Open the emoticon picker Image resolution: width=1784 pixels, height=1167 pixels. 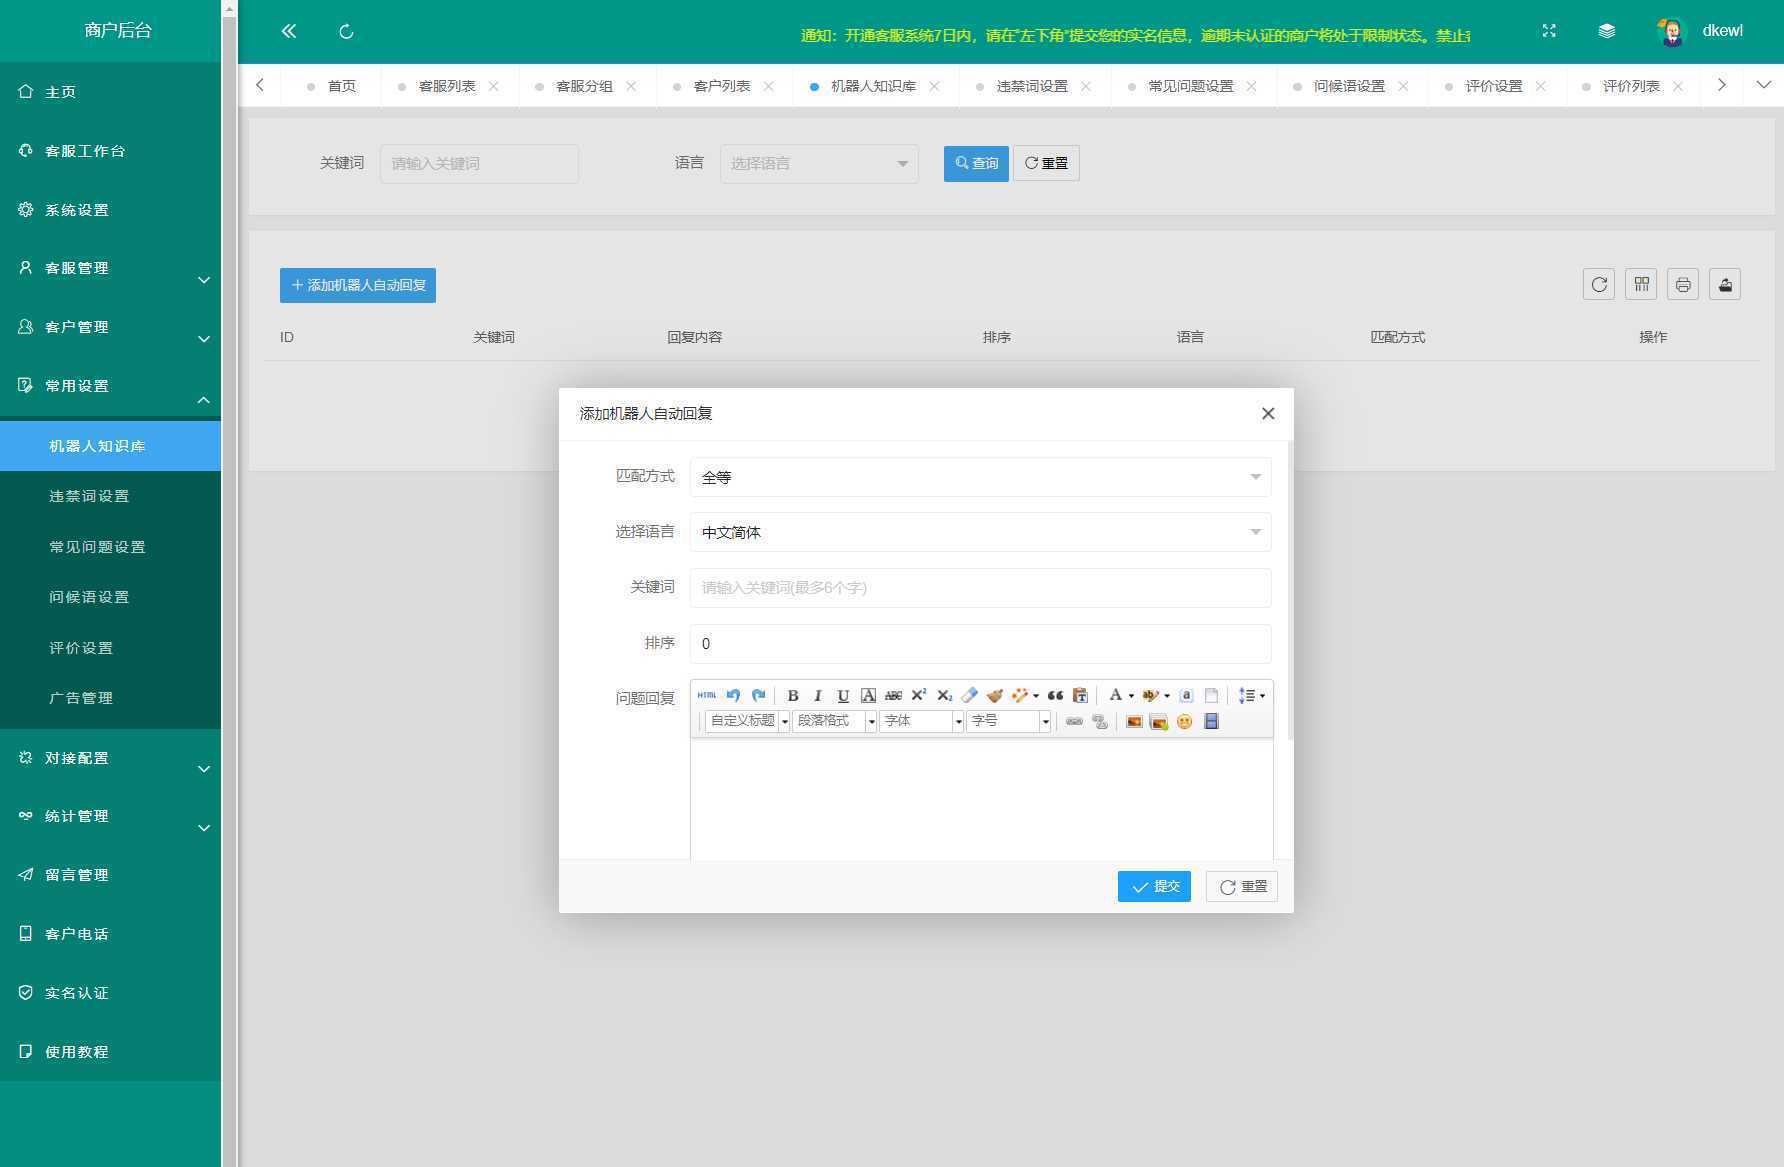[x=1184, y=721]
